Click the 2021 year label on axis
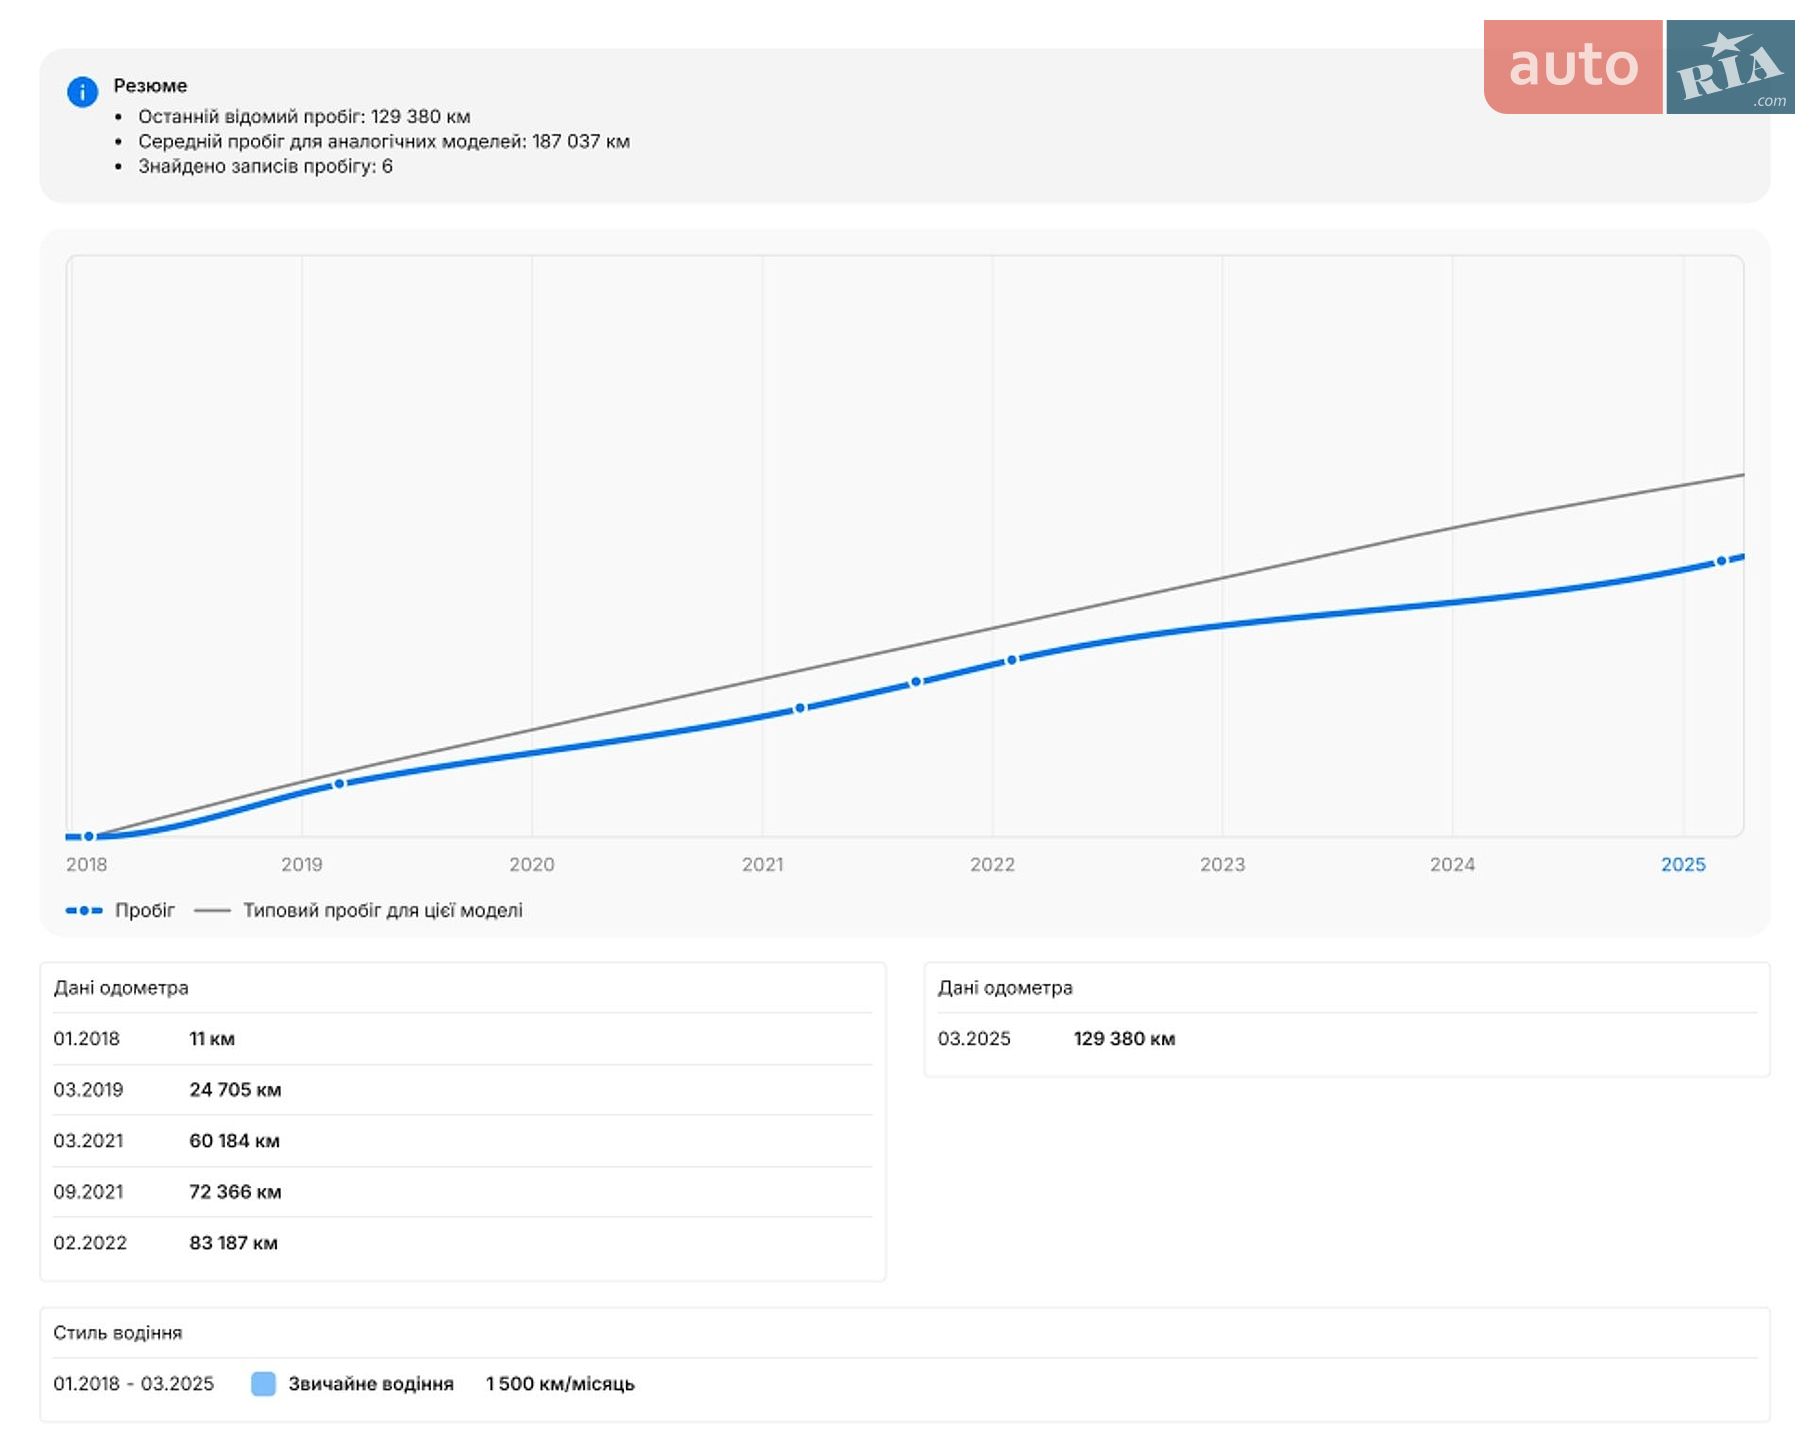The height and width of the screenshot is (1440, 1813). click(762, 865)
